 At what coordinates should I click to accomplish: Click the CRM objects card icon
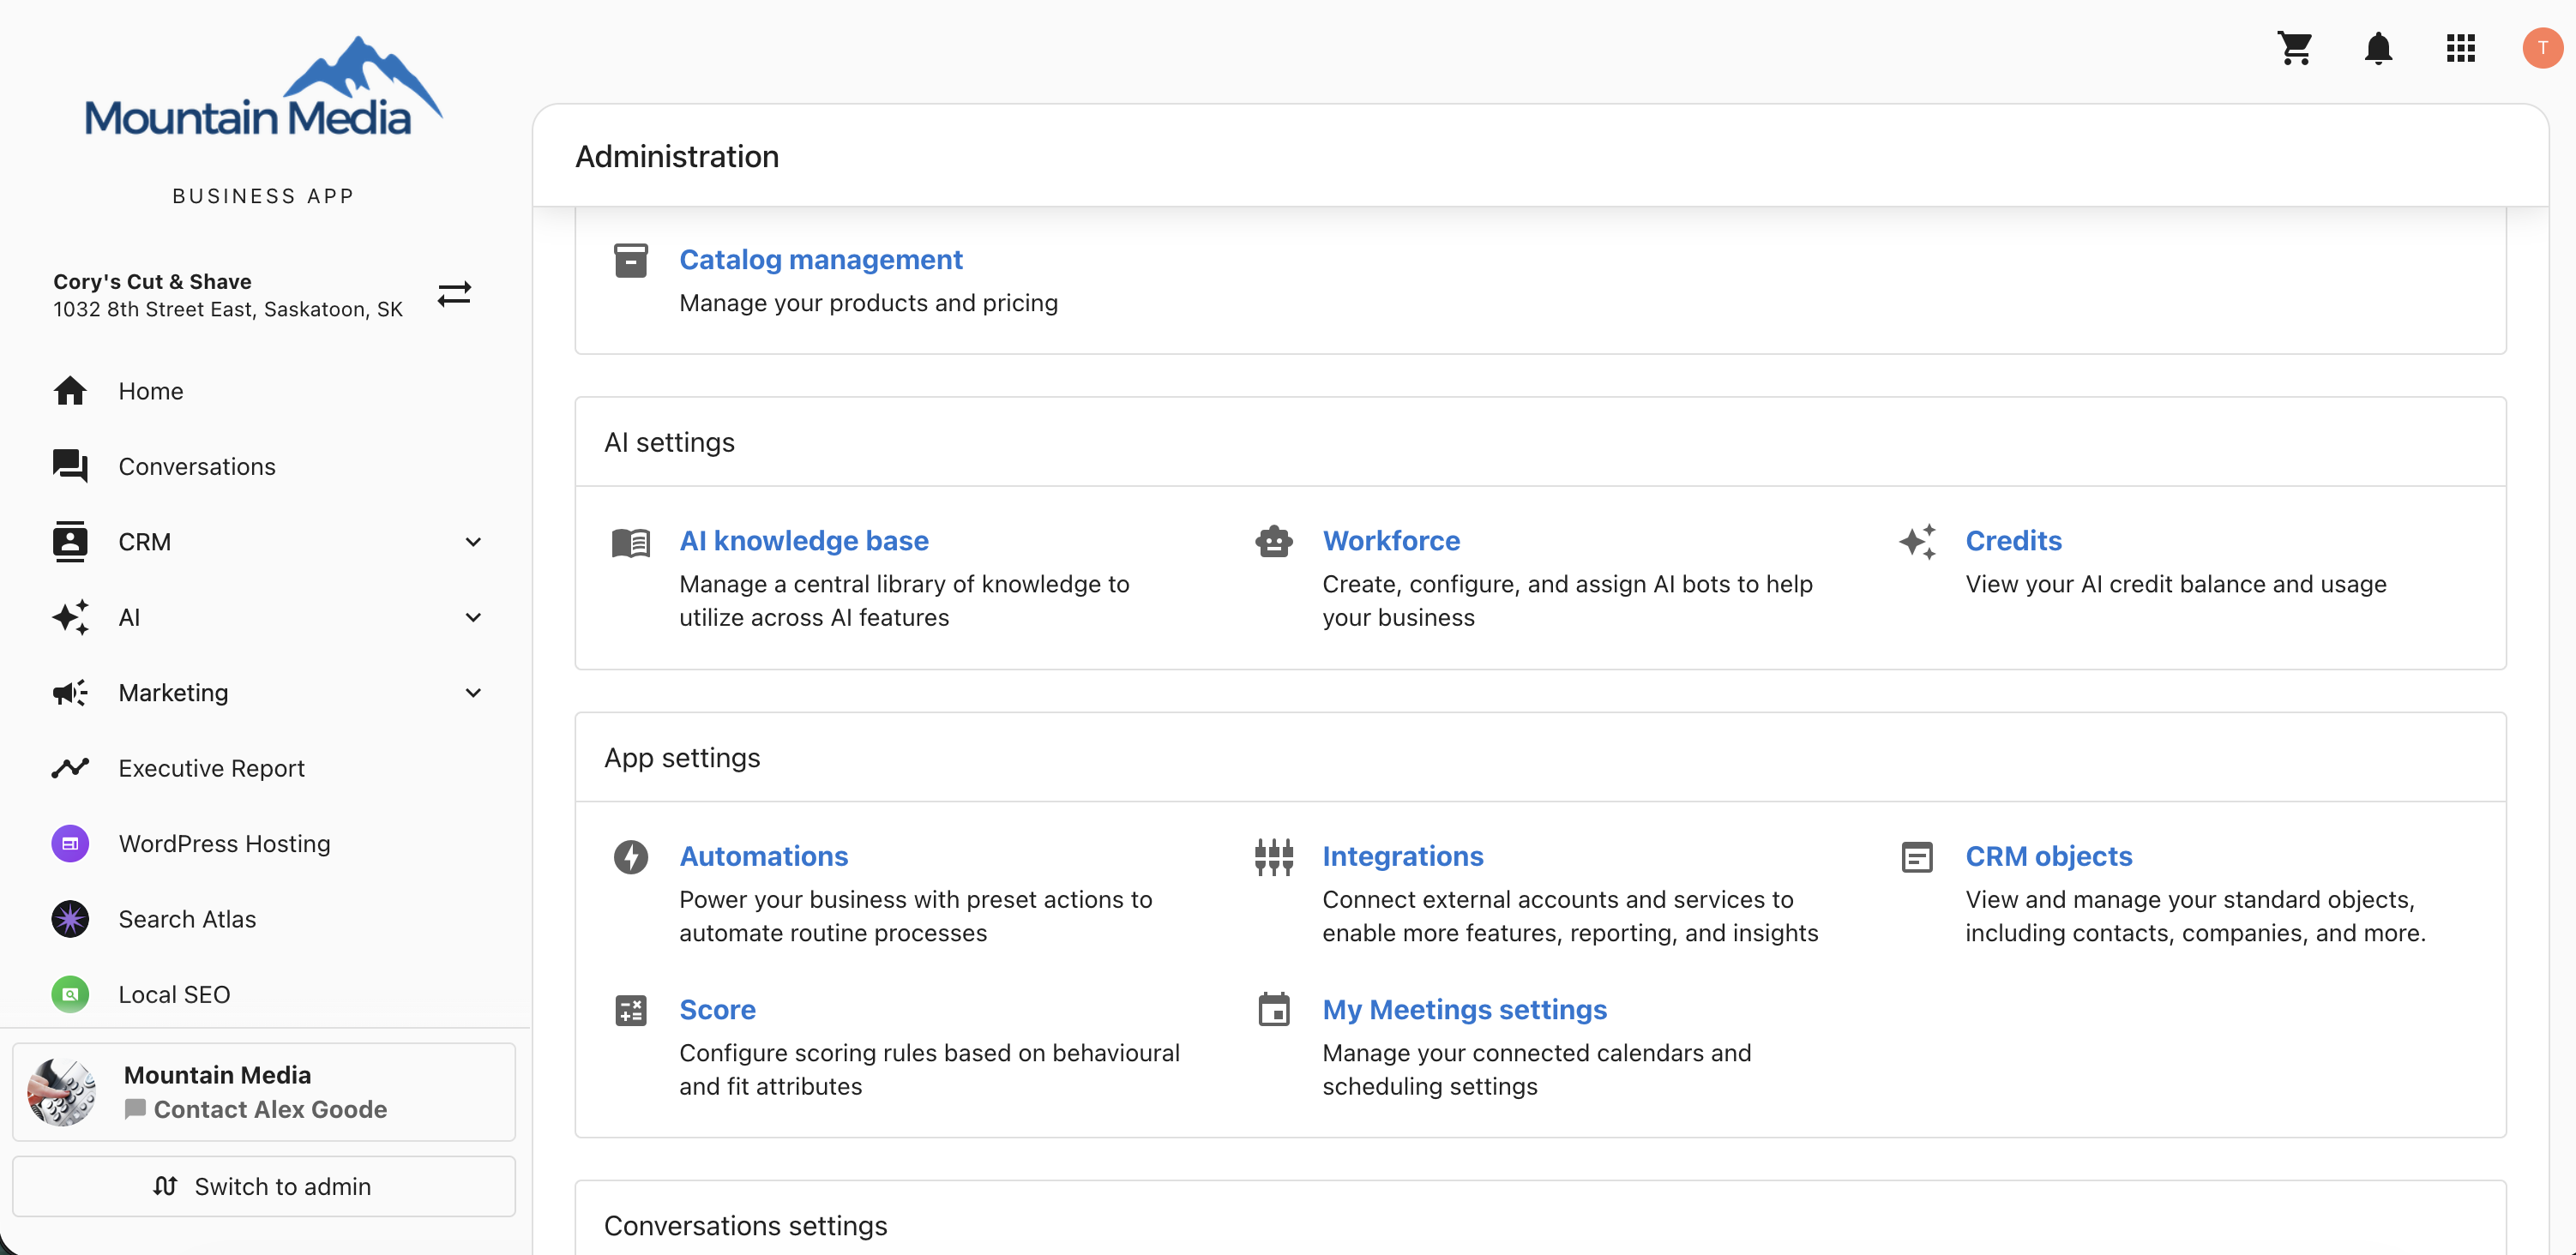tap(1917, 857)
